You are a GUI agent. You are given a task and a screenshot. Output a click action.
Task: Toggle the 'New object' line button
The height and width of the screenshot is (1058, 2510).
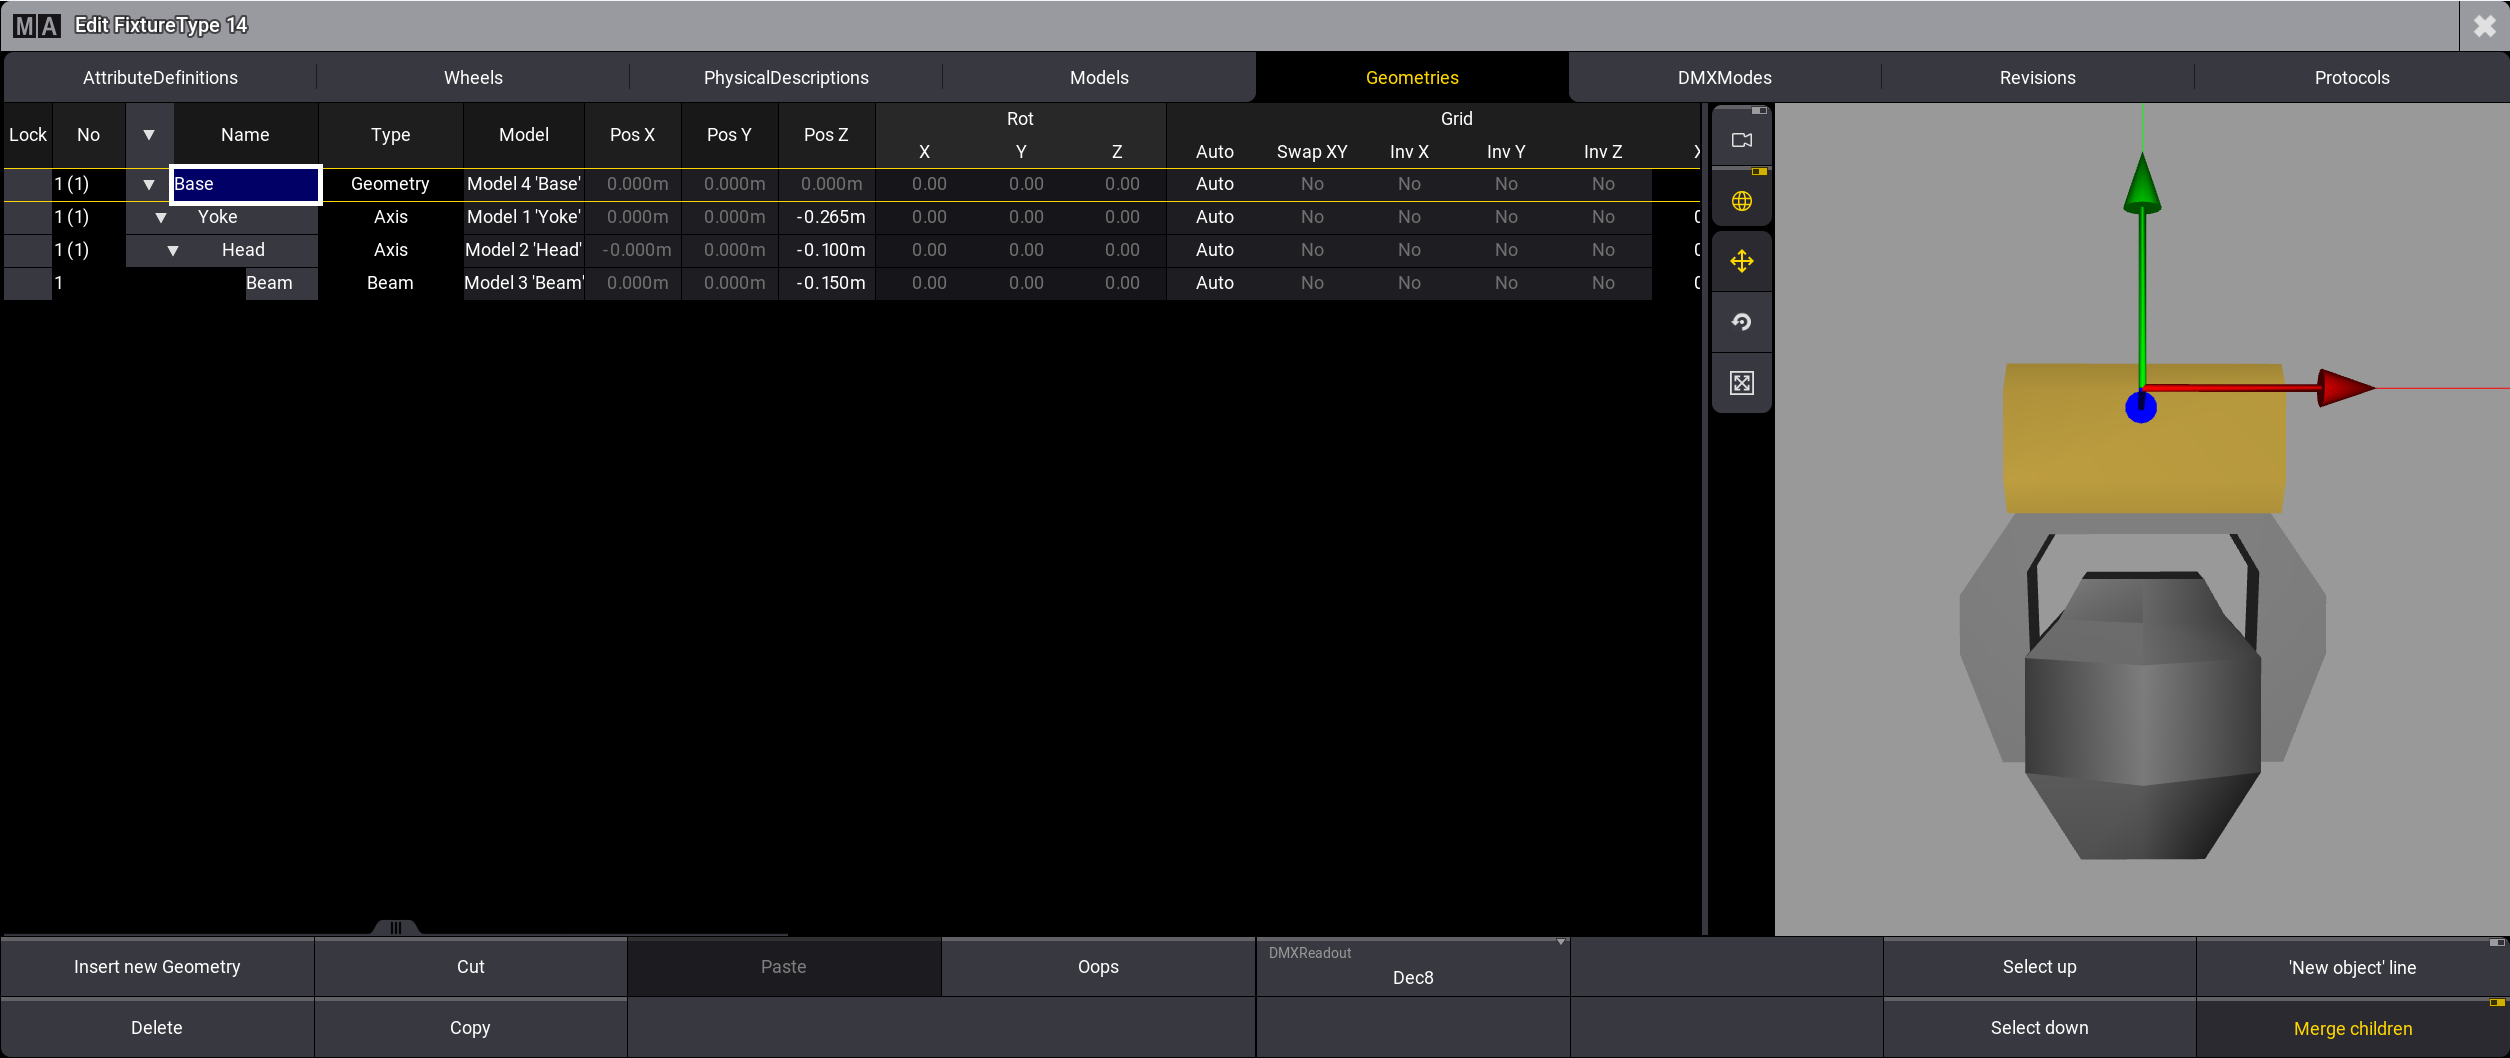[2352, 967]
